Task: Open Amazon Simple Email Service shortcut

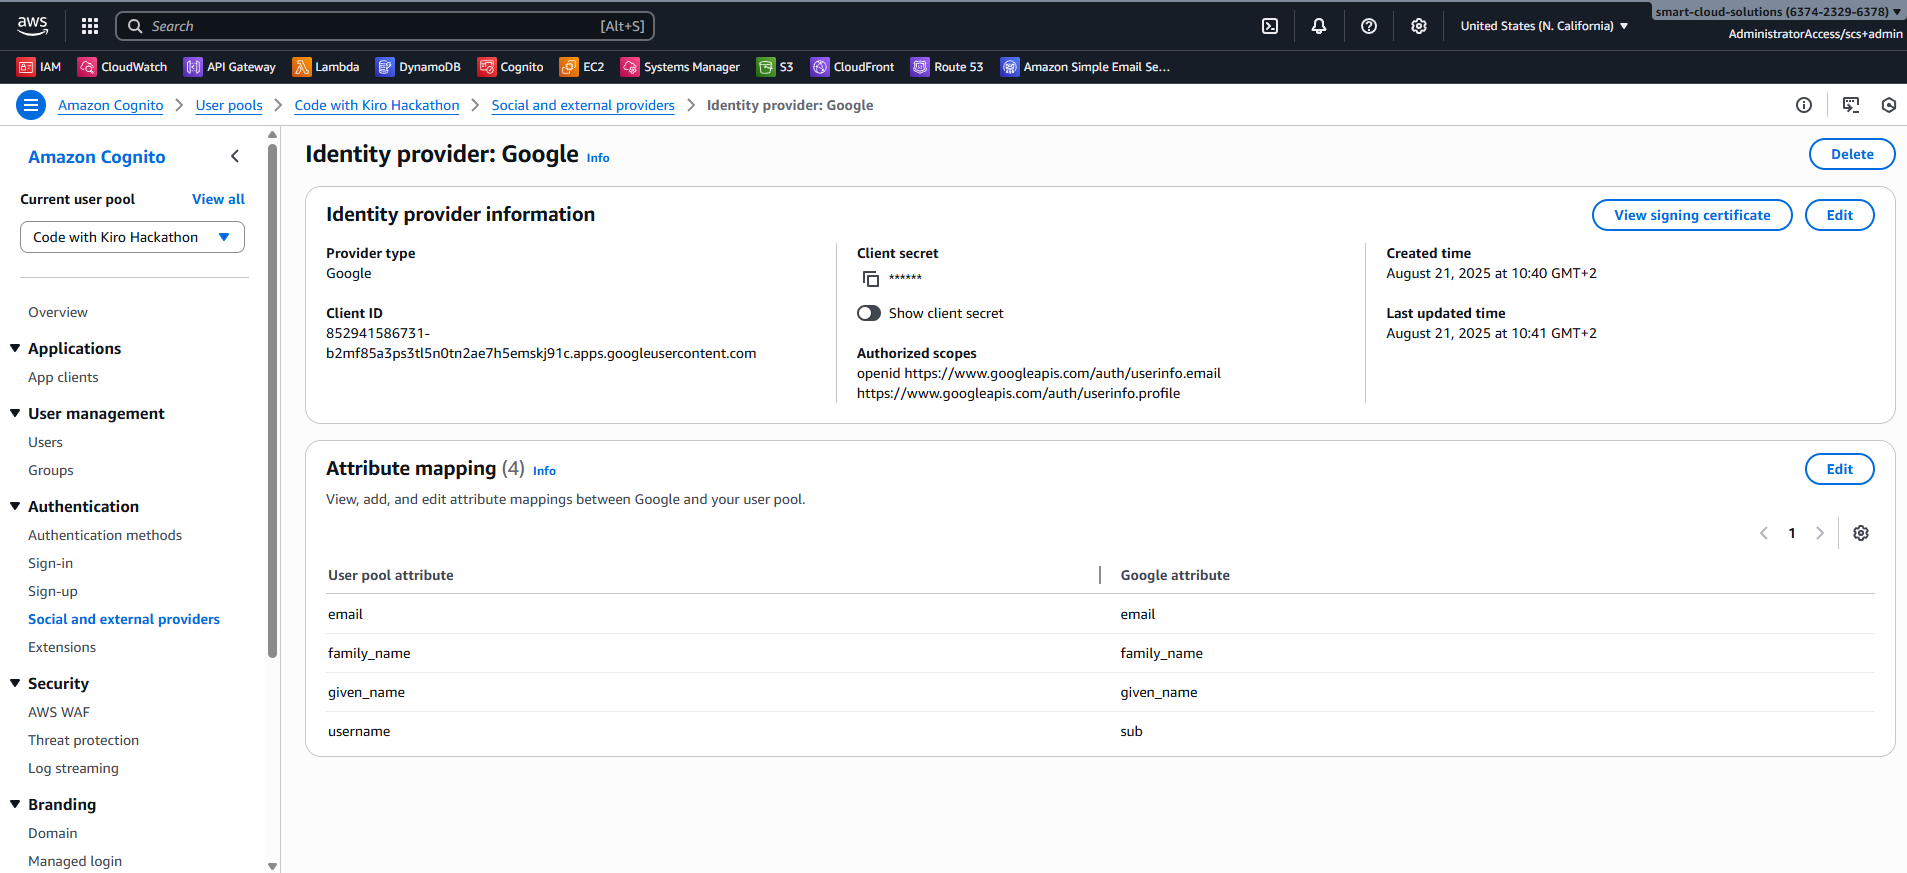Action: [1085, 67]
